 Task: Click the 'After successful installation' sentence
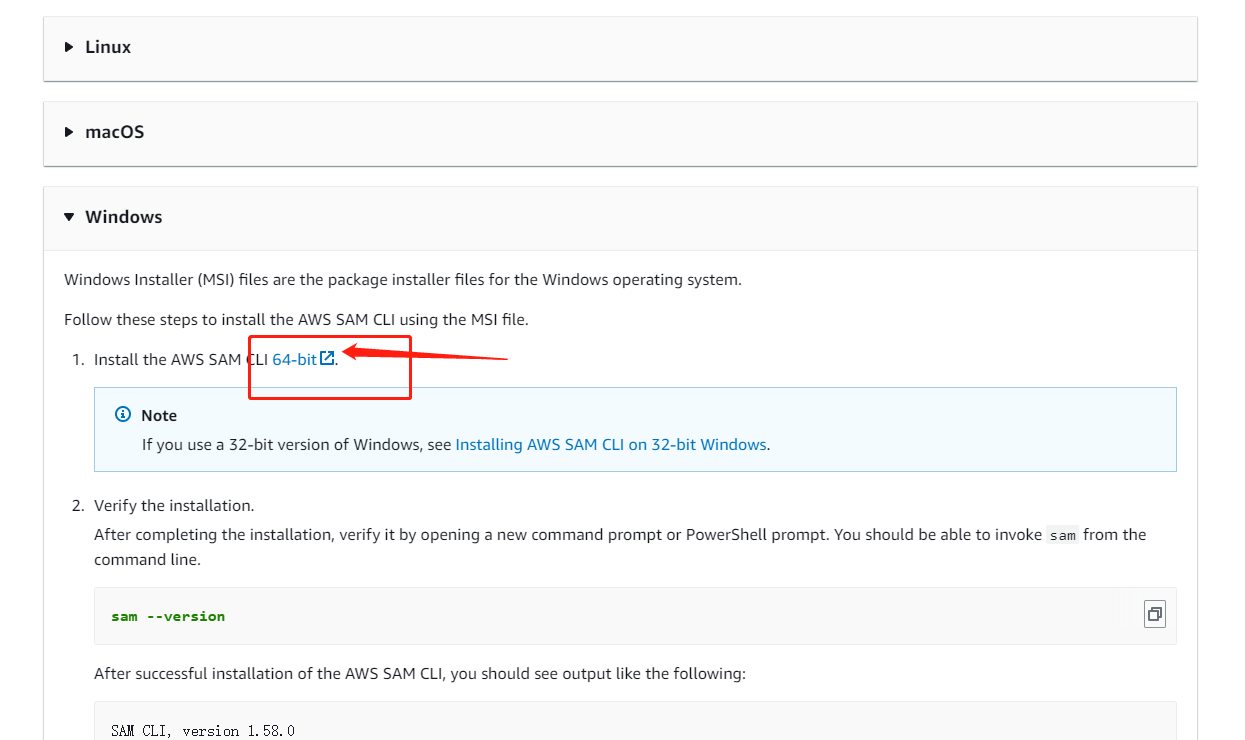(419, 673)
